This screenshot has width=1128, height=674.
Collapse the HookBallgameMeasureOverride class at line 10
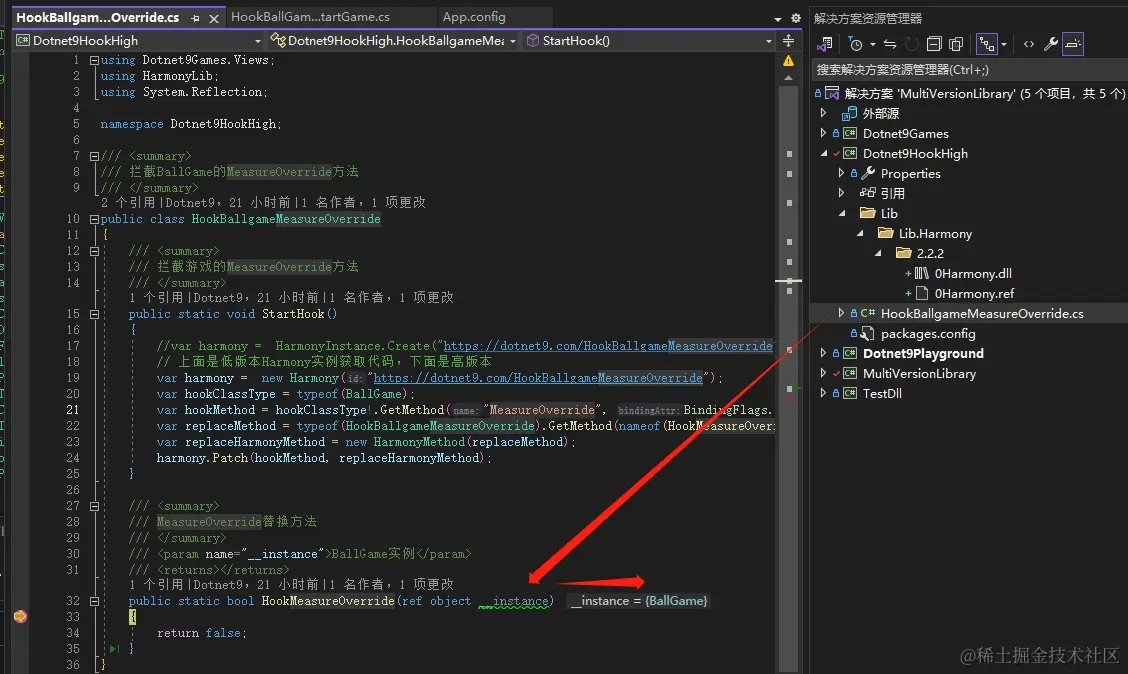coord(94,219)
